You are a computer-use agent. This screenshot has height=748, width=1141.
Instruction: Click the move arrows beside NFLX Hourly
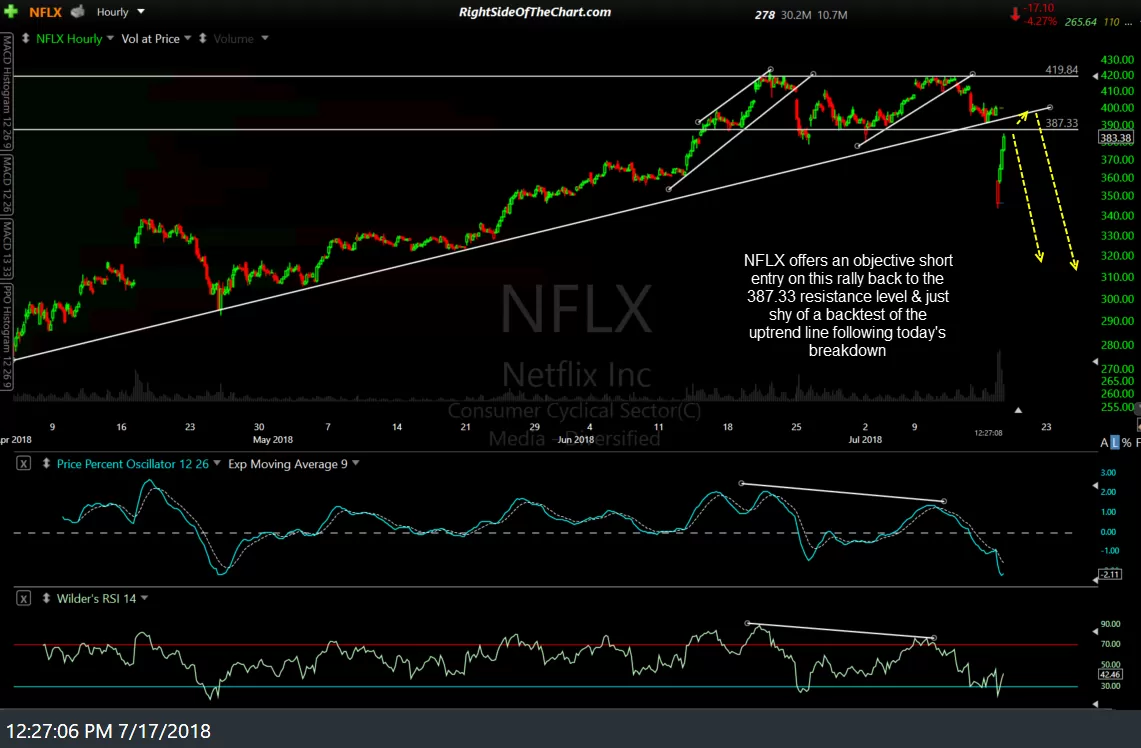click(25, 39)
